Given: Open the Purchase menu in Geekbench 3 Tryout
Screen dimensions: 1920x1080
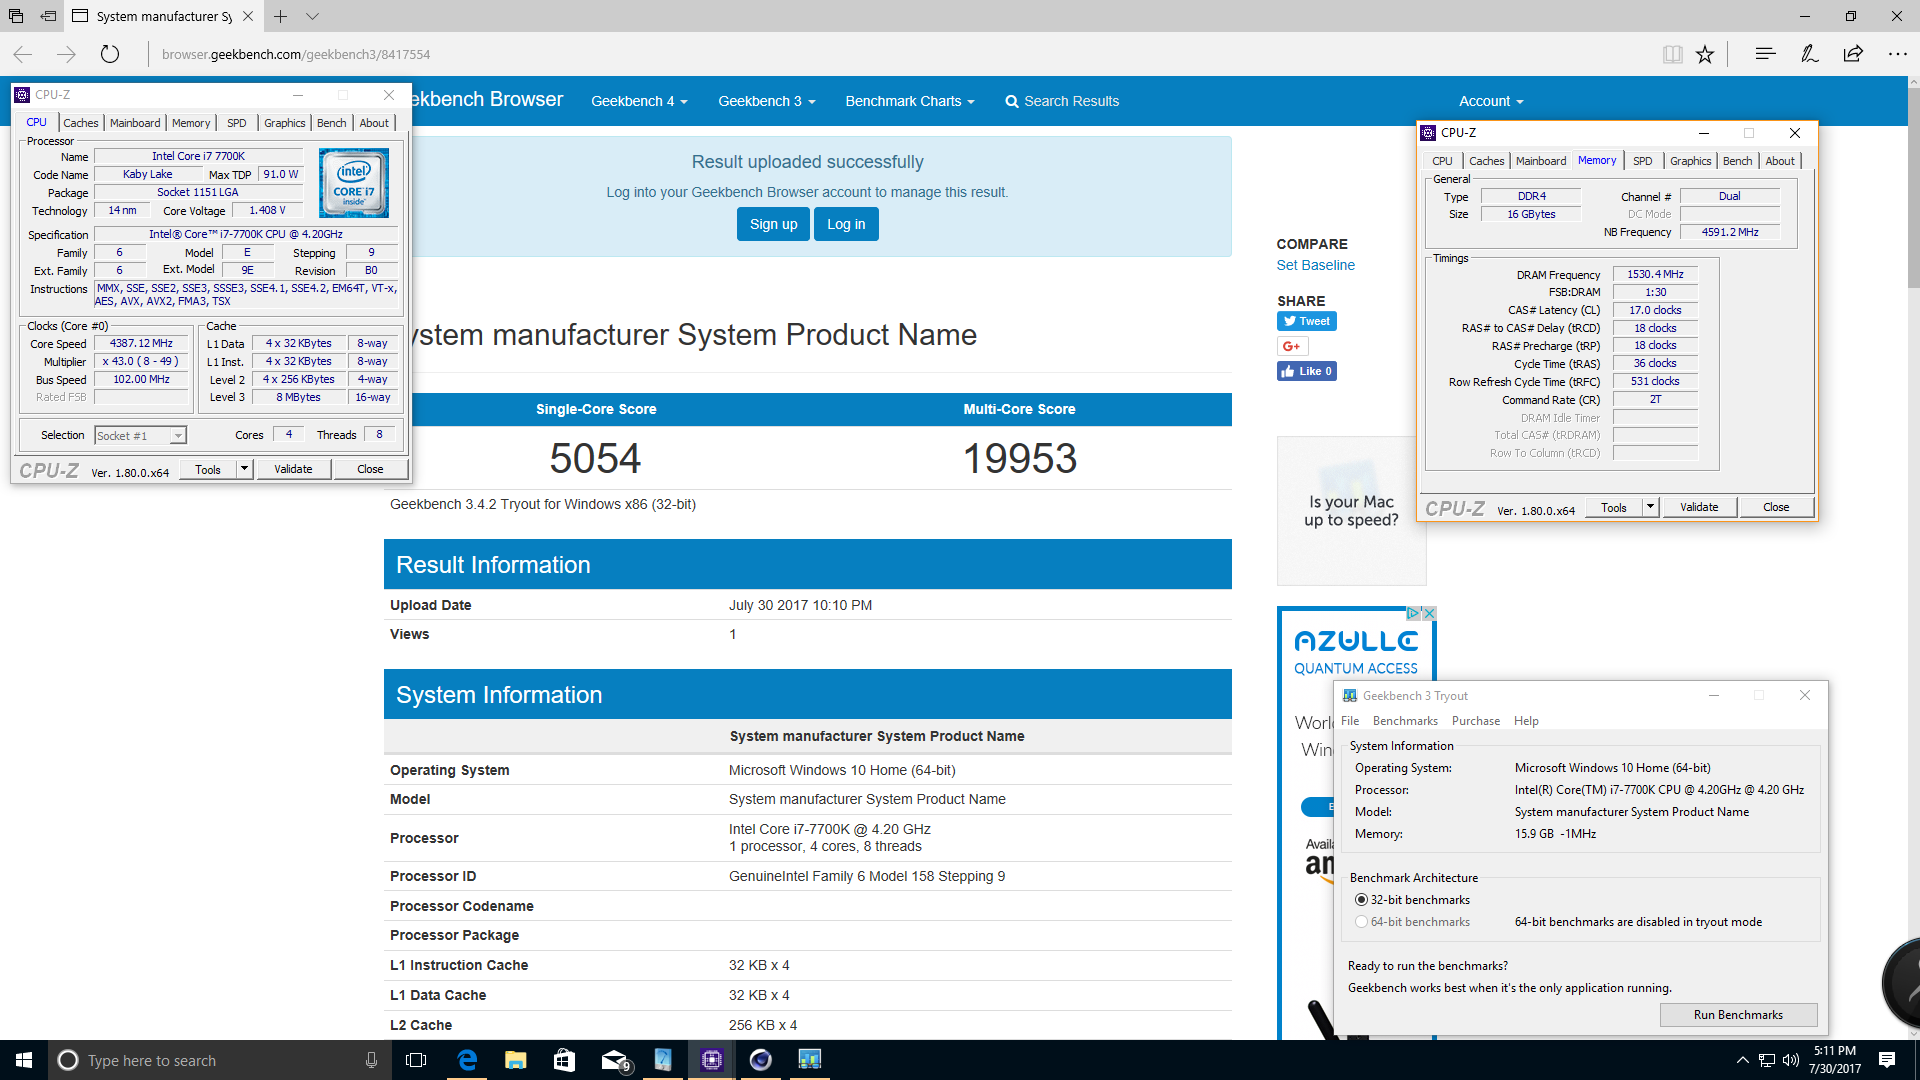Looking at the screenshot, I should pos(1476,721).
